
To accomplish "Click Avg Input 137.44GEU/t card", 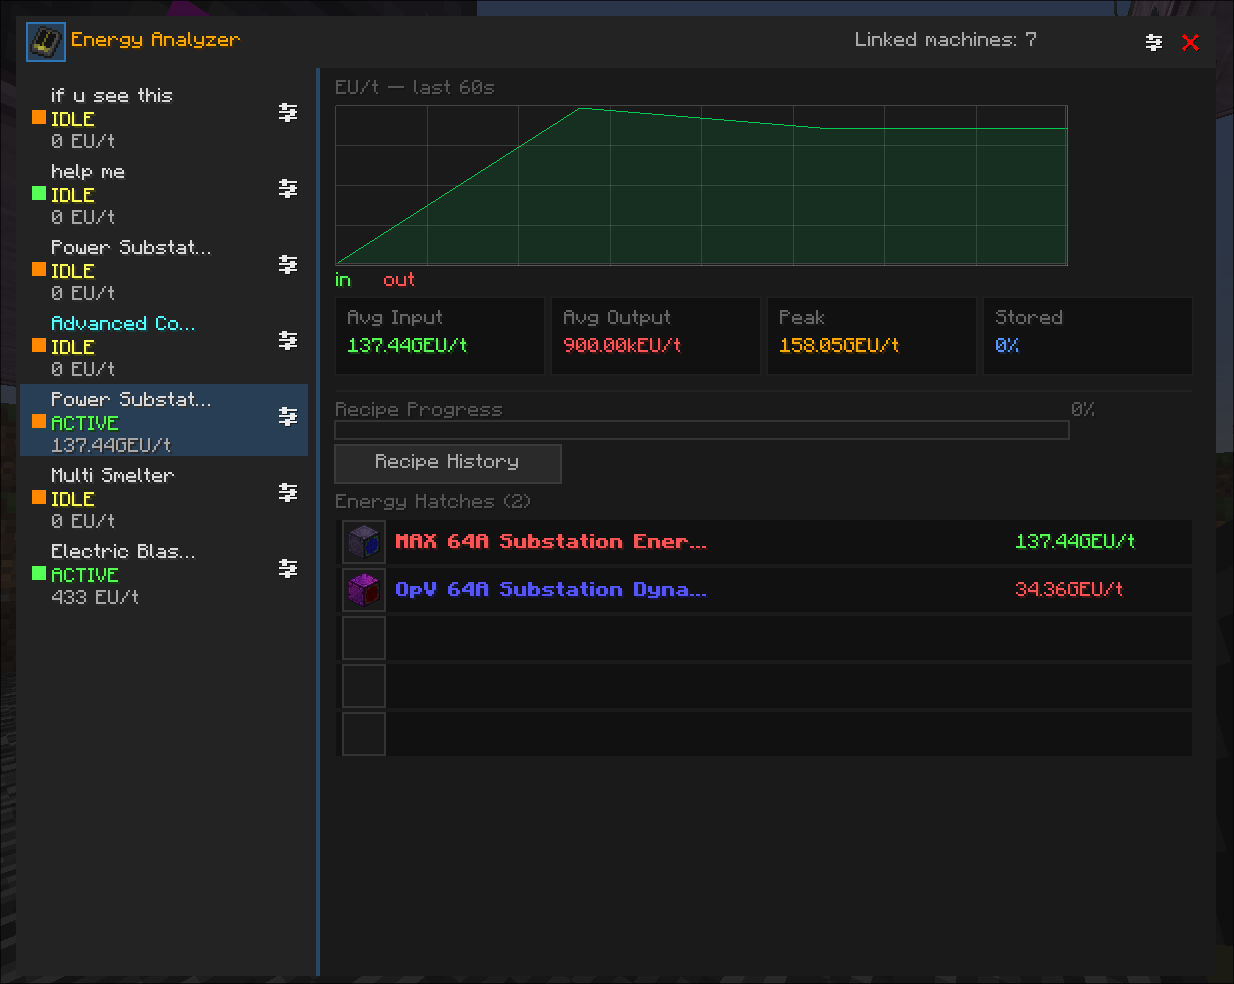I will (440, 336).
